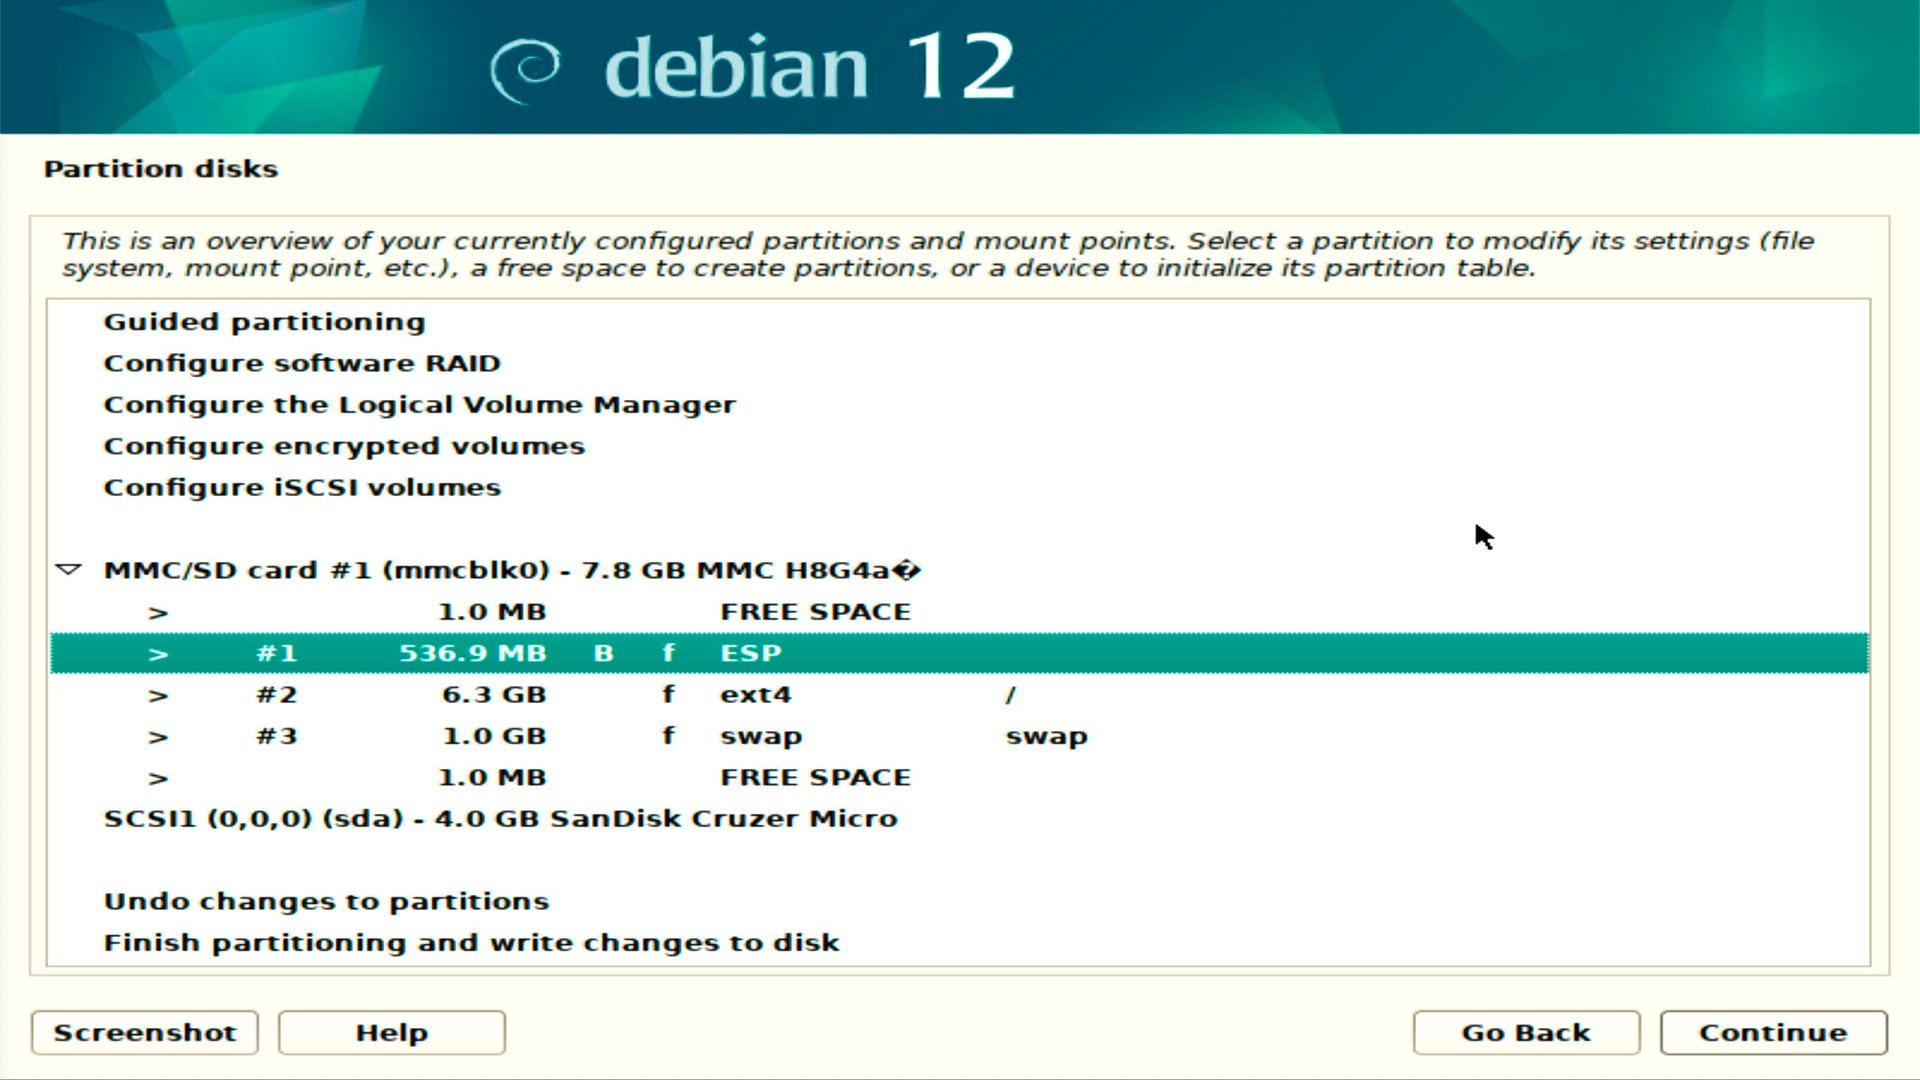Open Configure software RAID
The height and width of the screenshot is (1080, 1920).
(302, 363)
